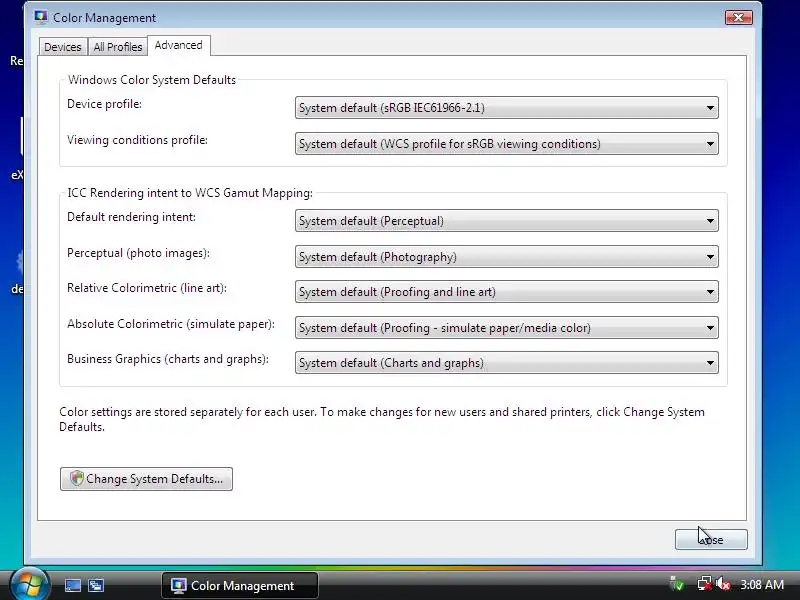Screen dimensions: 800x600
Task: Select the Advanced tab
Action: point(179,45)
